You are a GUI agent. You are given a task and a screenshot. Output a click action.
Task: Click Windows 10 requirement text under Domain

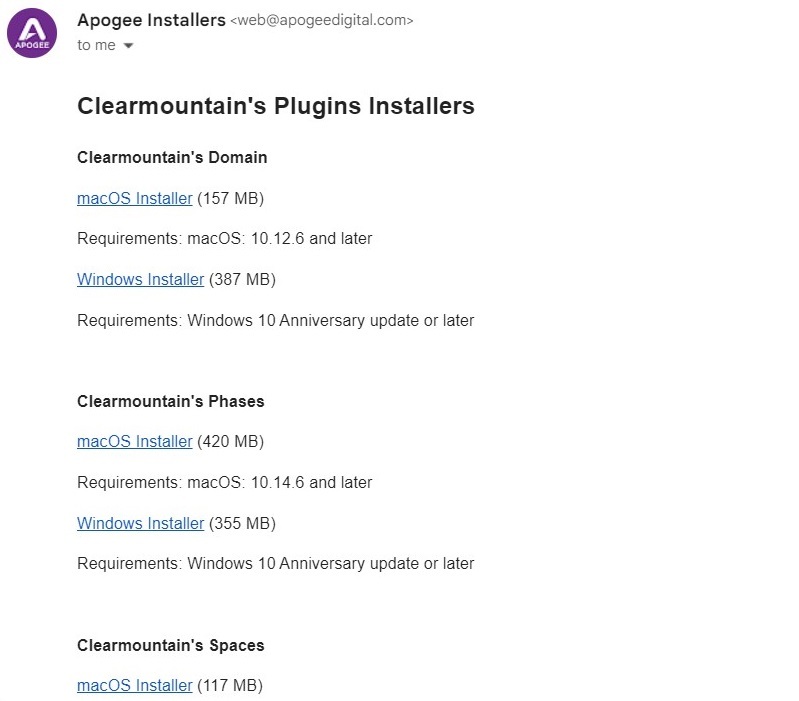[275, 321]
